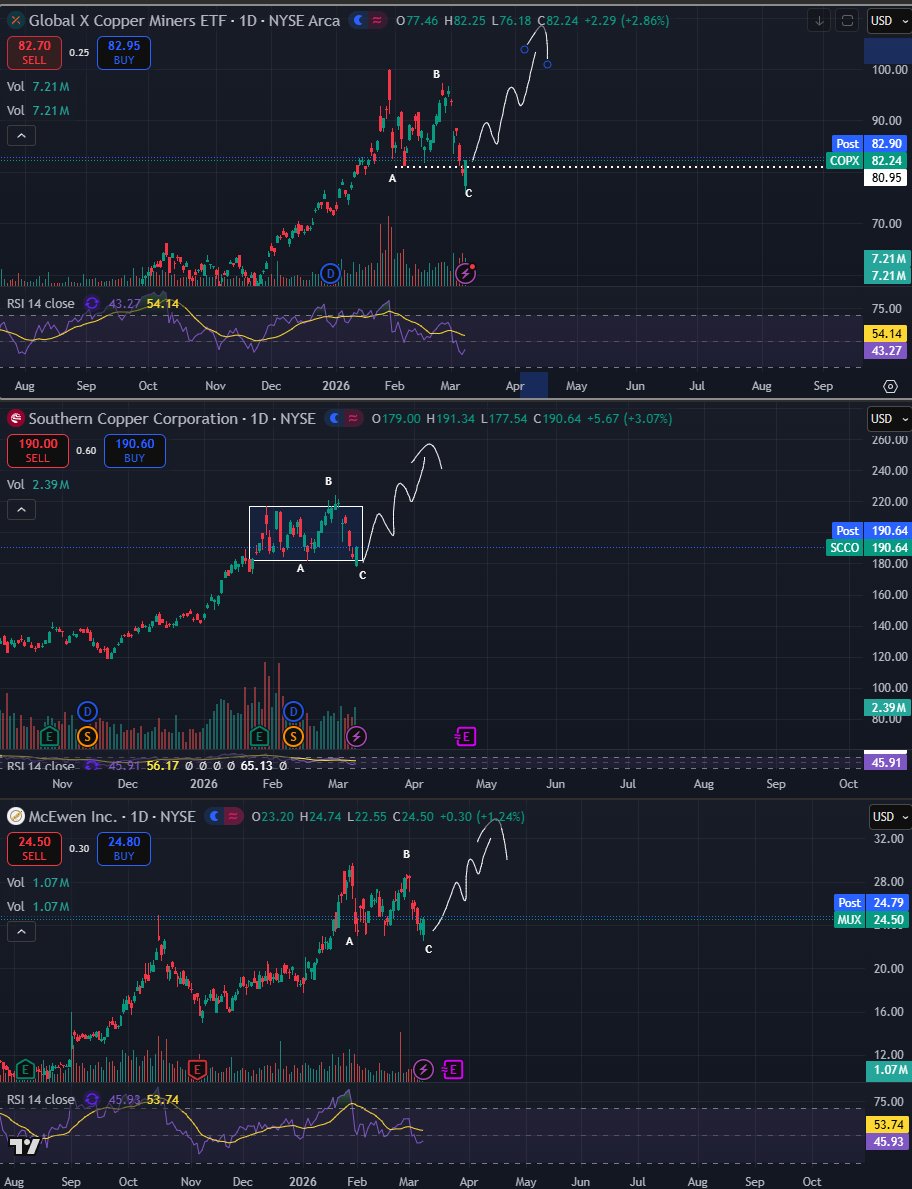This screenshot has height=1189, width=912.
Task: Click the download arrow icon on COPX chart header
Action: (x=819, y=21)
